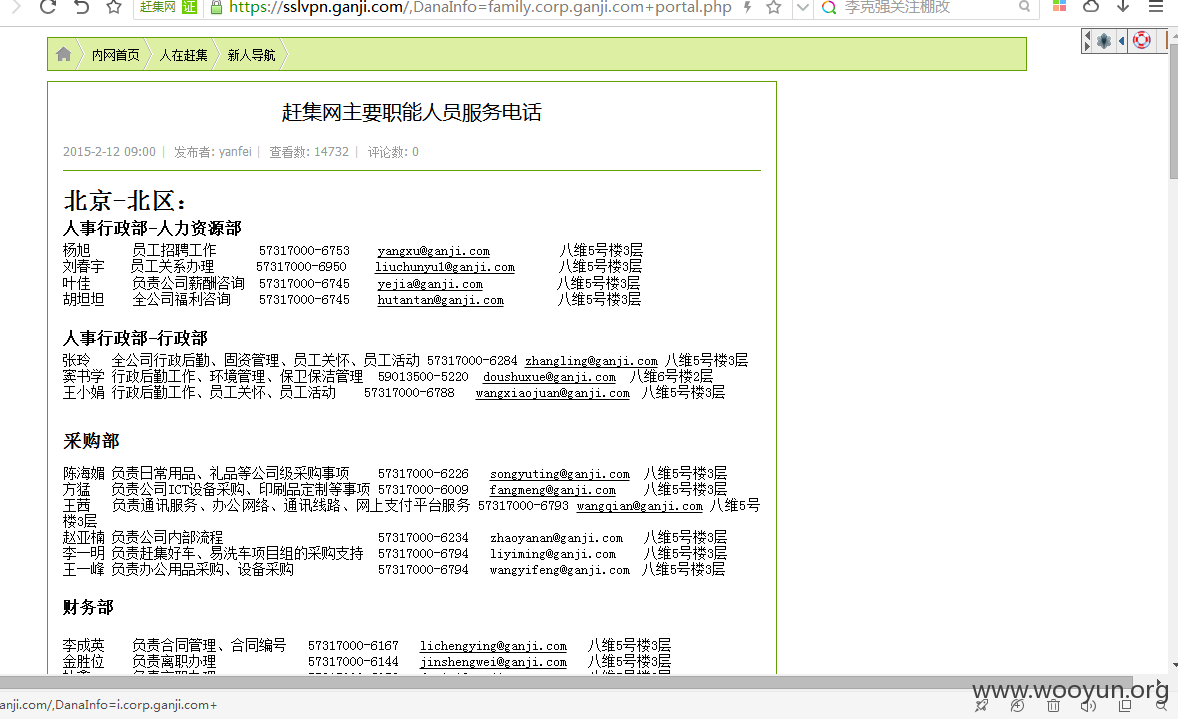Click the browser forward arrow icon
1178x719 pixels.
pos(17,7)
